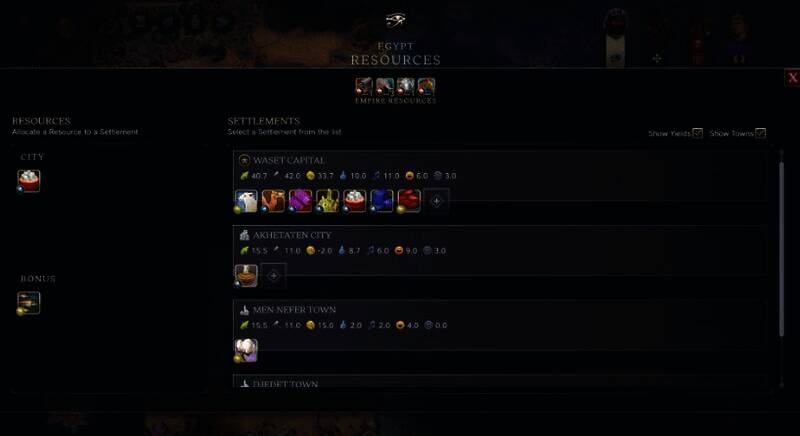Click the red brick resource in Waset Capital
The image size is (800, 436).
(x=409, y=201)
